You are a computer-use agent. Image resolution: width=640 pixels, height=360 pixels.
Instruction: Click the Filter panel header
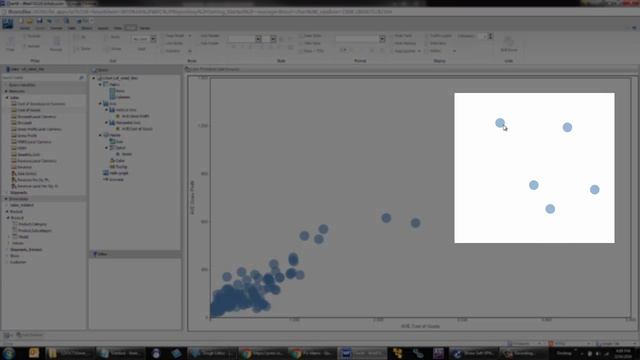(x=135, y=254)
